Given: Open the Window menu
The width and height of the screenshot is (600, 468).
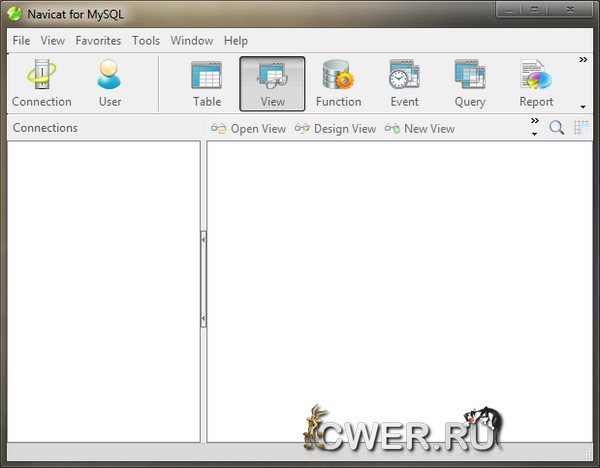Looking at the screenshot, I should [x=192, y=41].
